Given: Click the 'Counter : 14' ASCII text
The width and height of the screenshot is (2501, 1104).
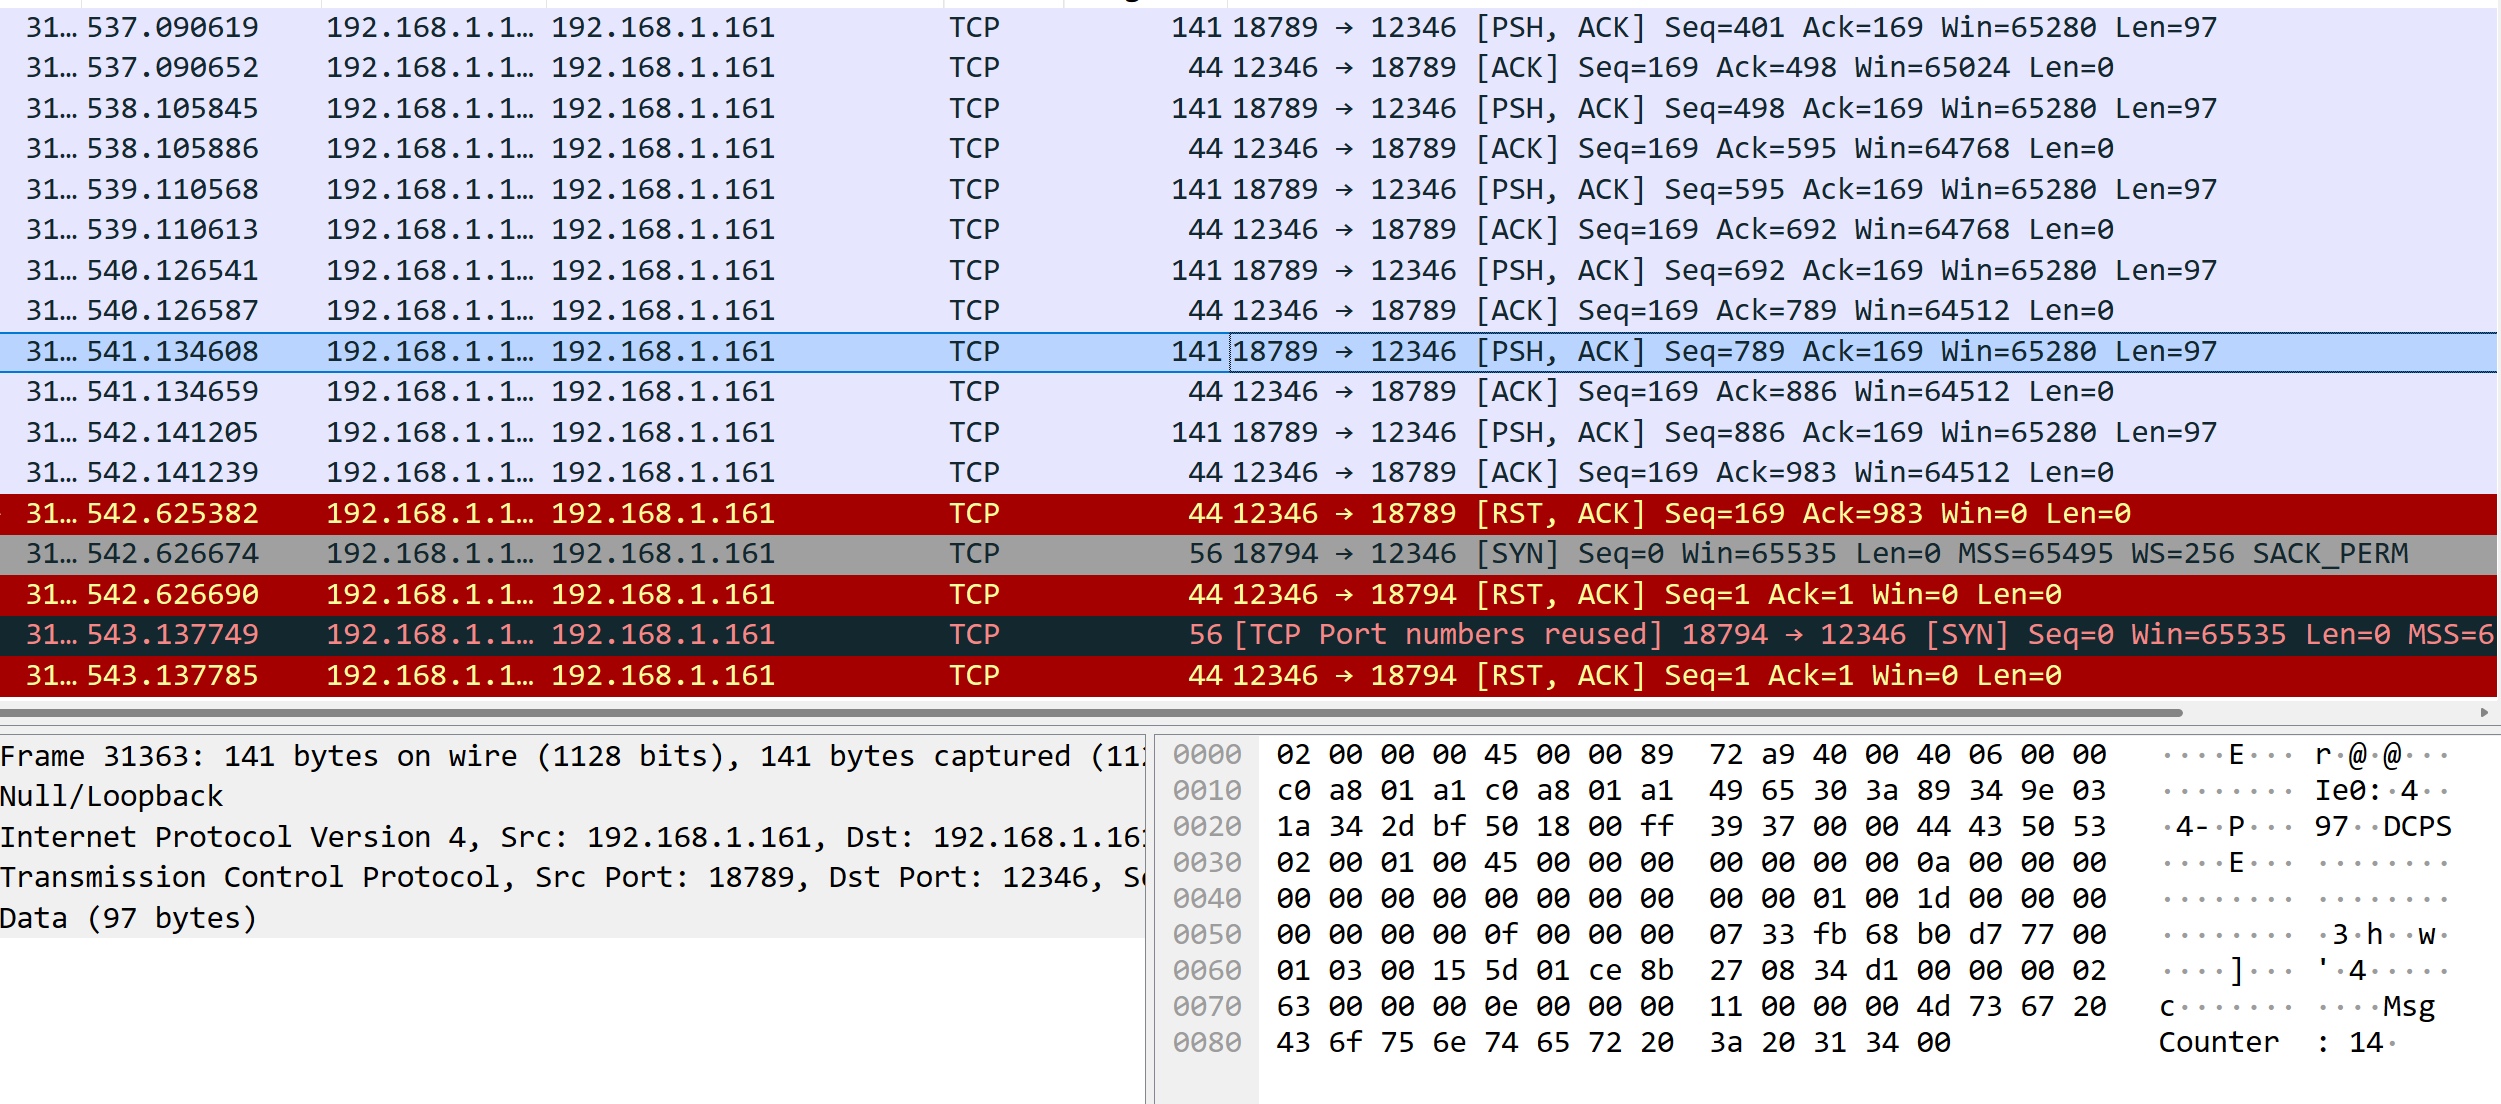Looking at the screenshot, I should [x=2272, y=1042].
